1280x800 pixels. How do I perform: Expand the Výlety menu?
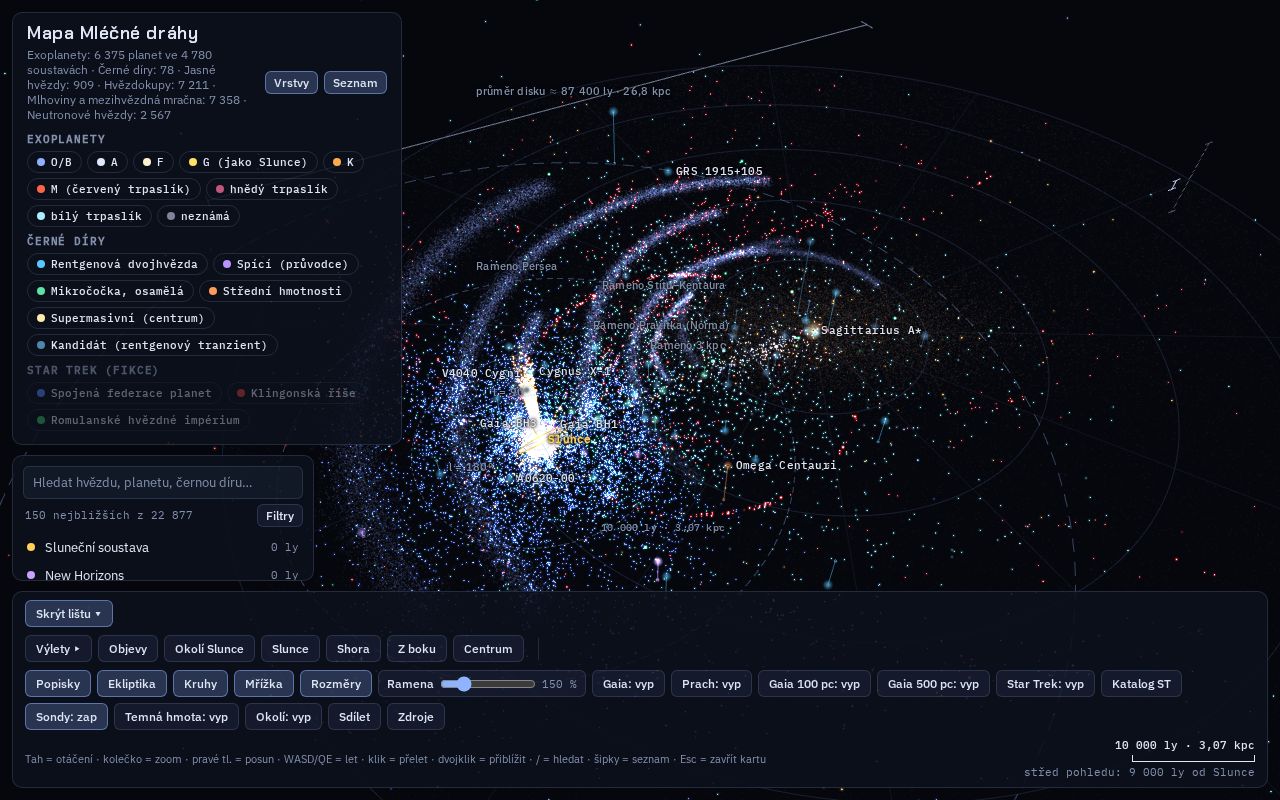pos(58,649)
